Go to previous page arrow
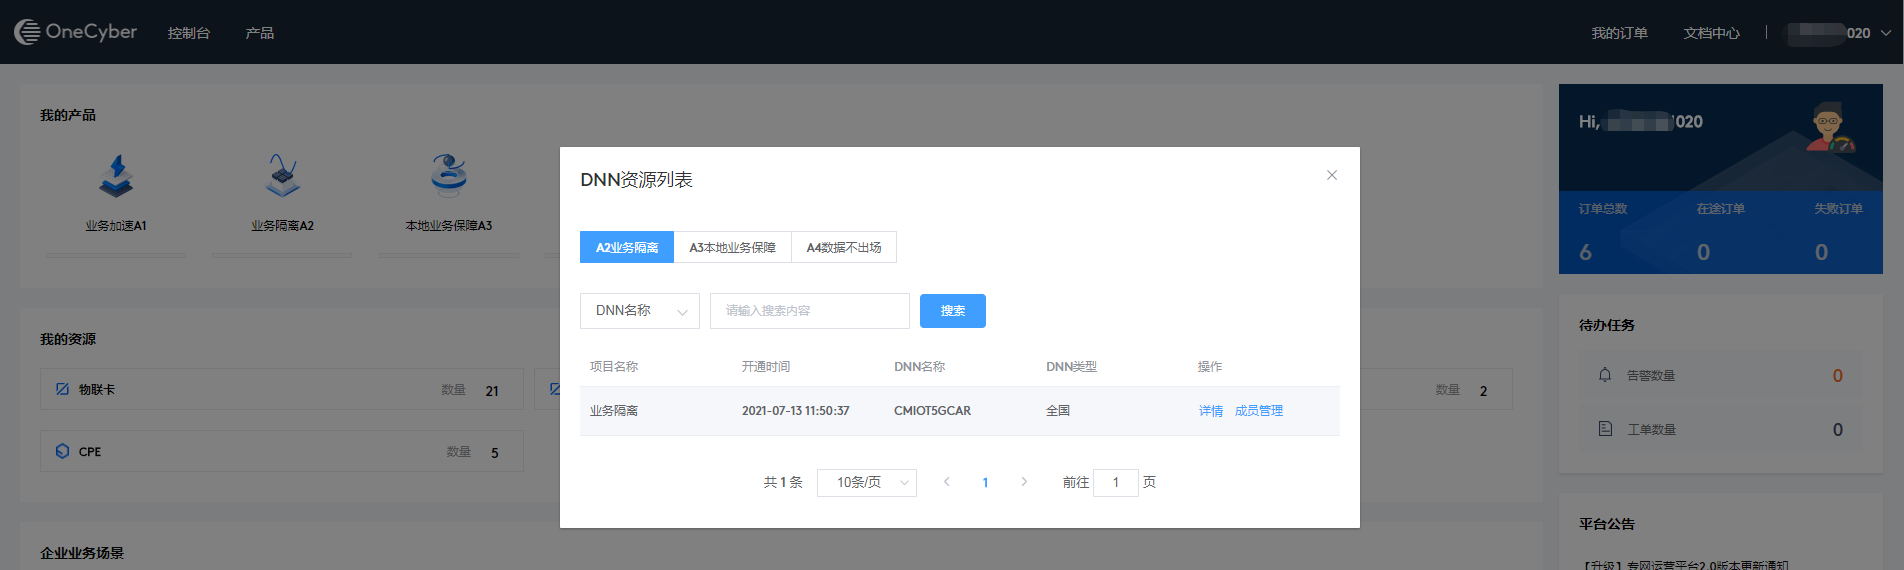The width and height of the screenshot is (1904, 570). (946, 482)
